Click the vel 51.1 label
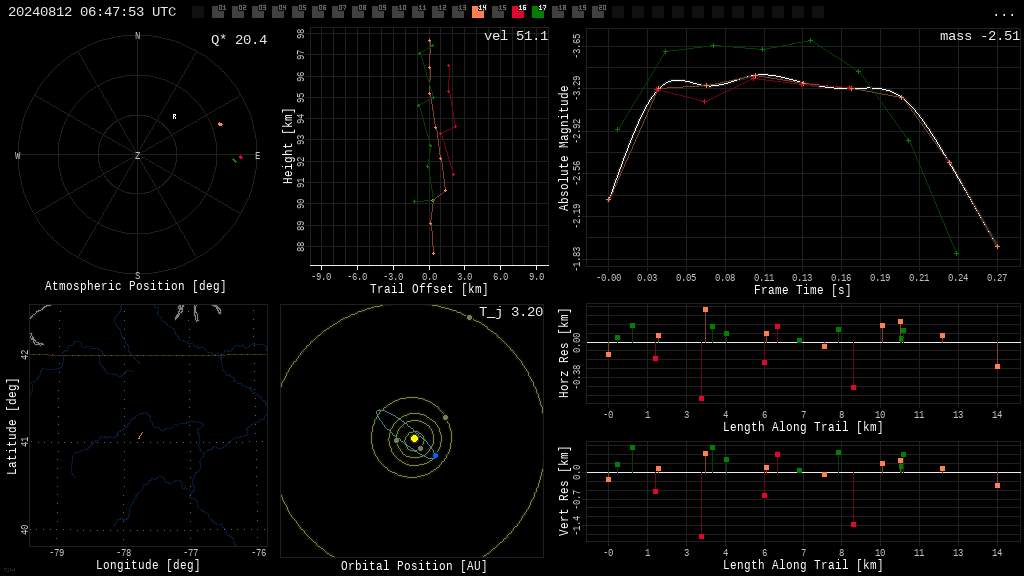Viewport: 1024px width, 576px height. click(516, 36)
